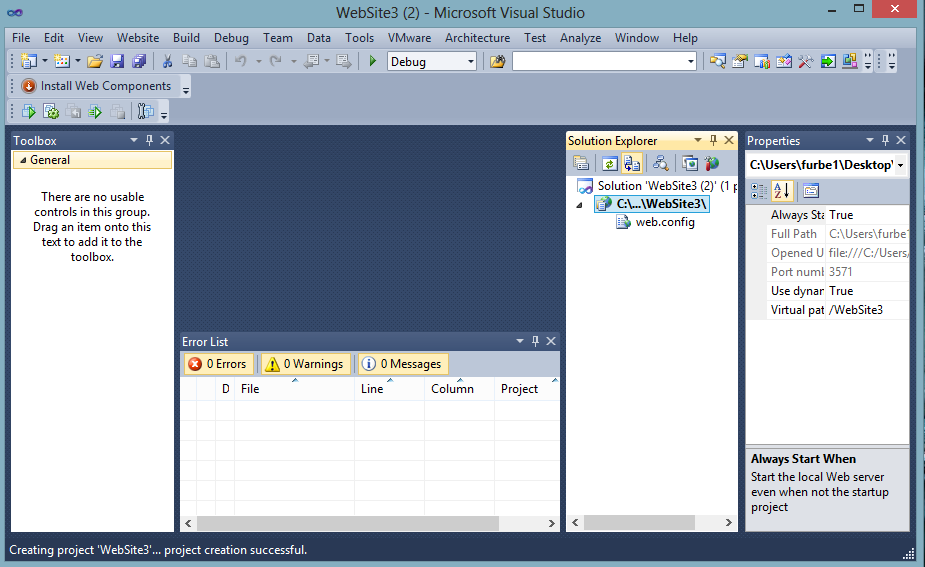Screen dimensions: 925x567
Task: Sort Error List by File column header
Action: [294, 389]
